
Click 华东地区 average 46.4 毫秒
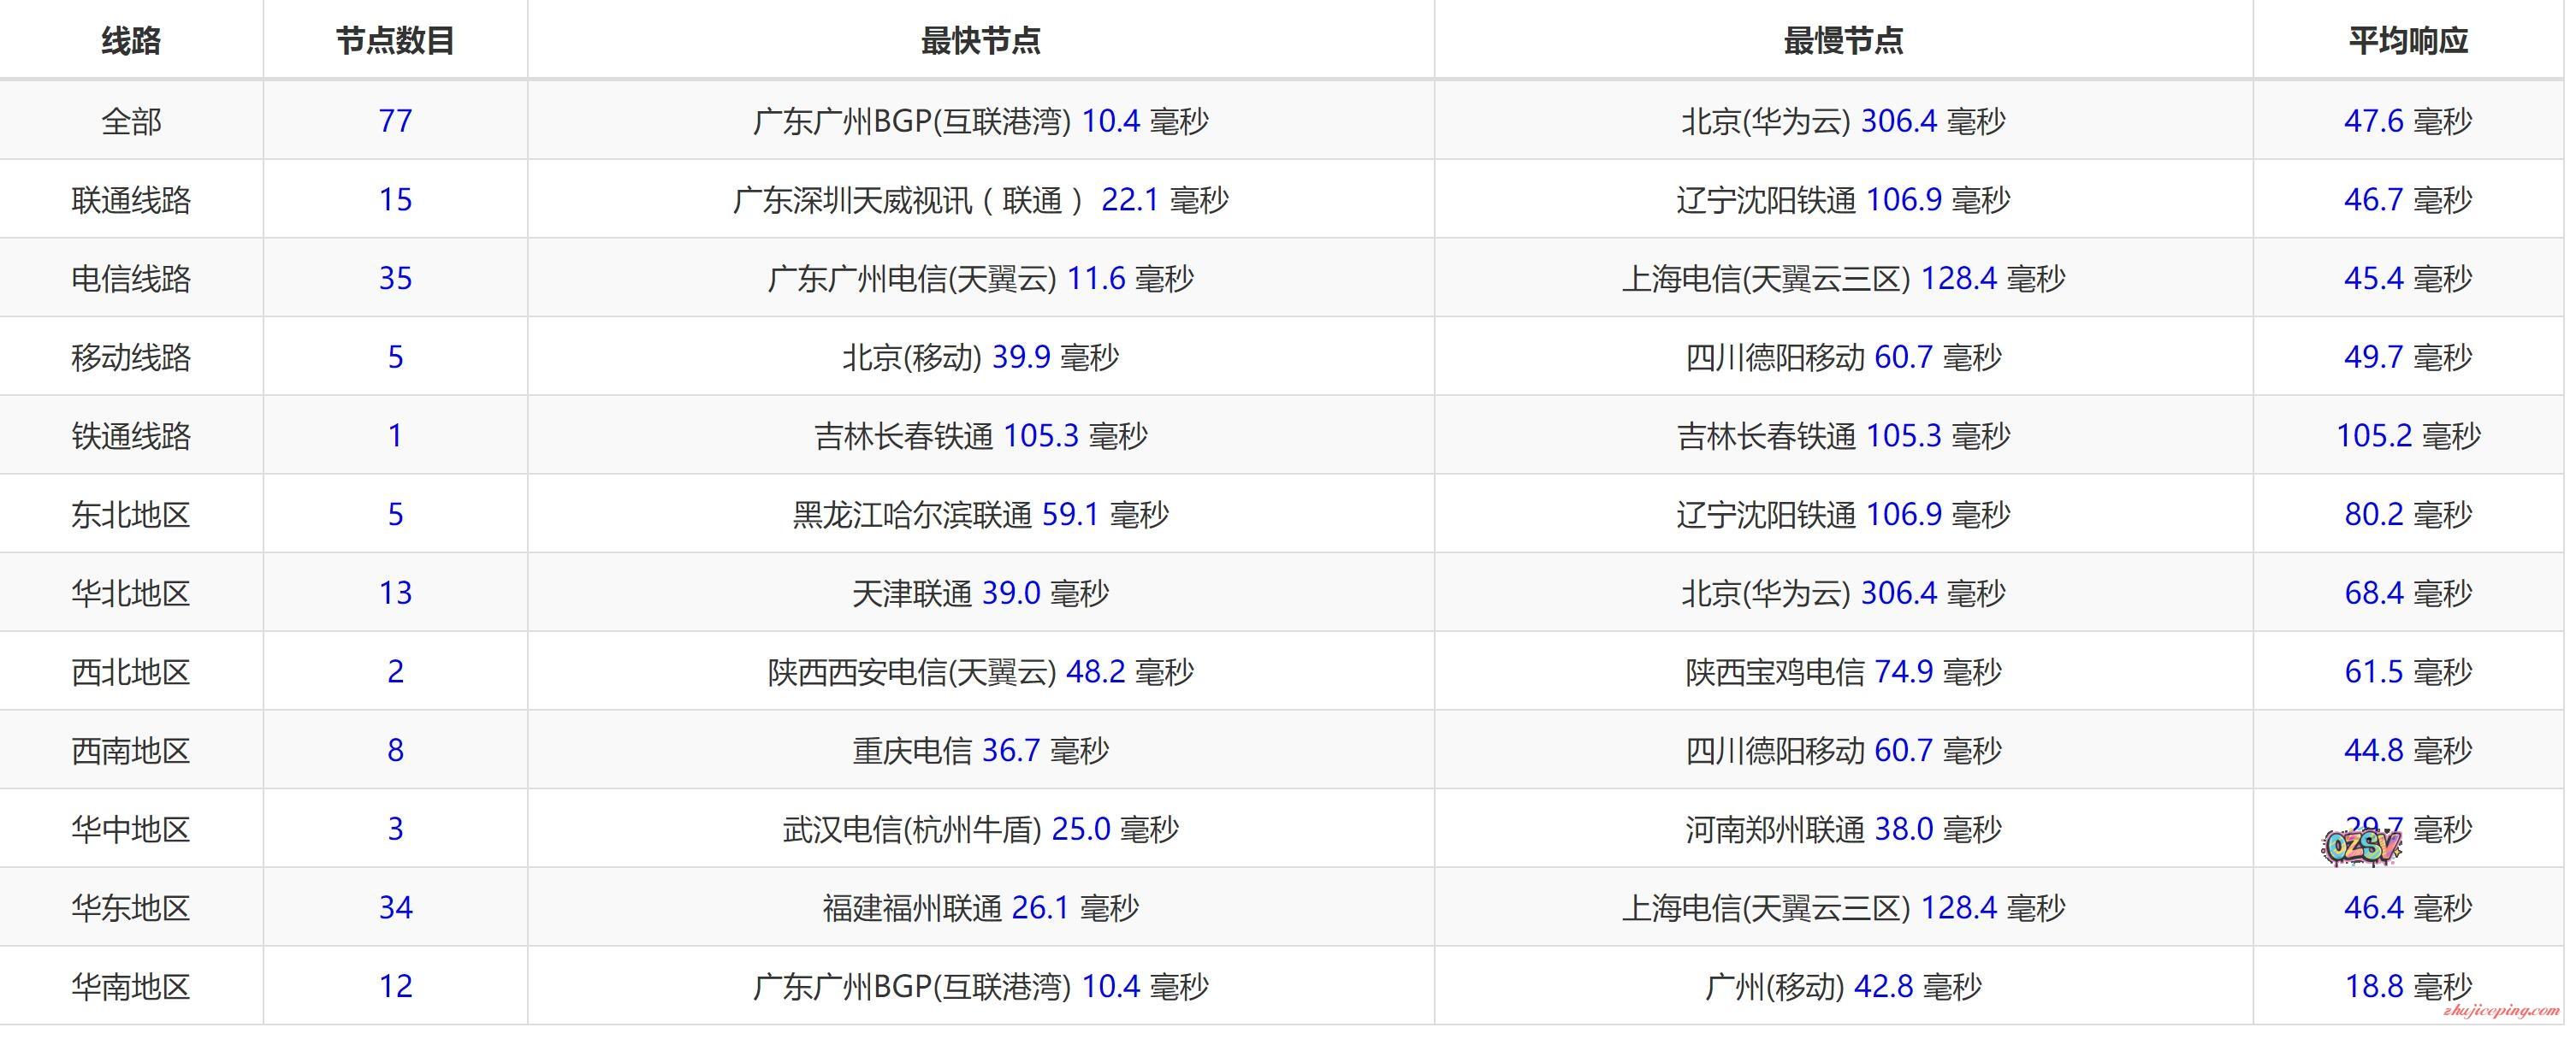coord(2408,908)
